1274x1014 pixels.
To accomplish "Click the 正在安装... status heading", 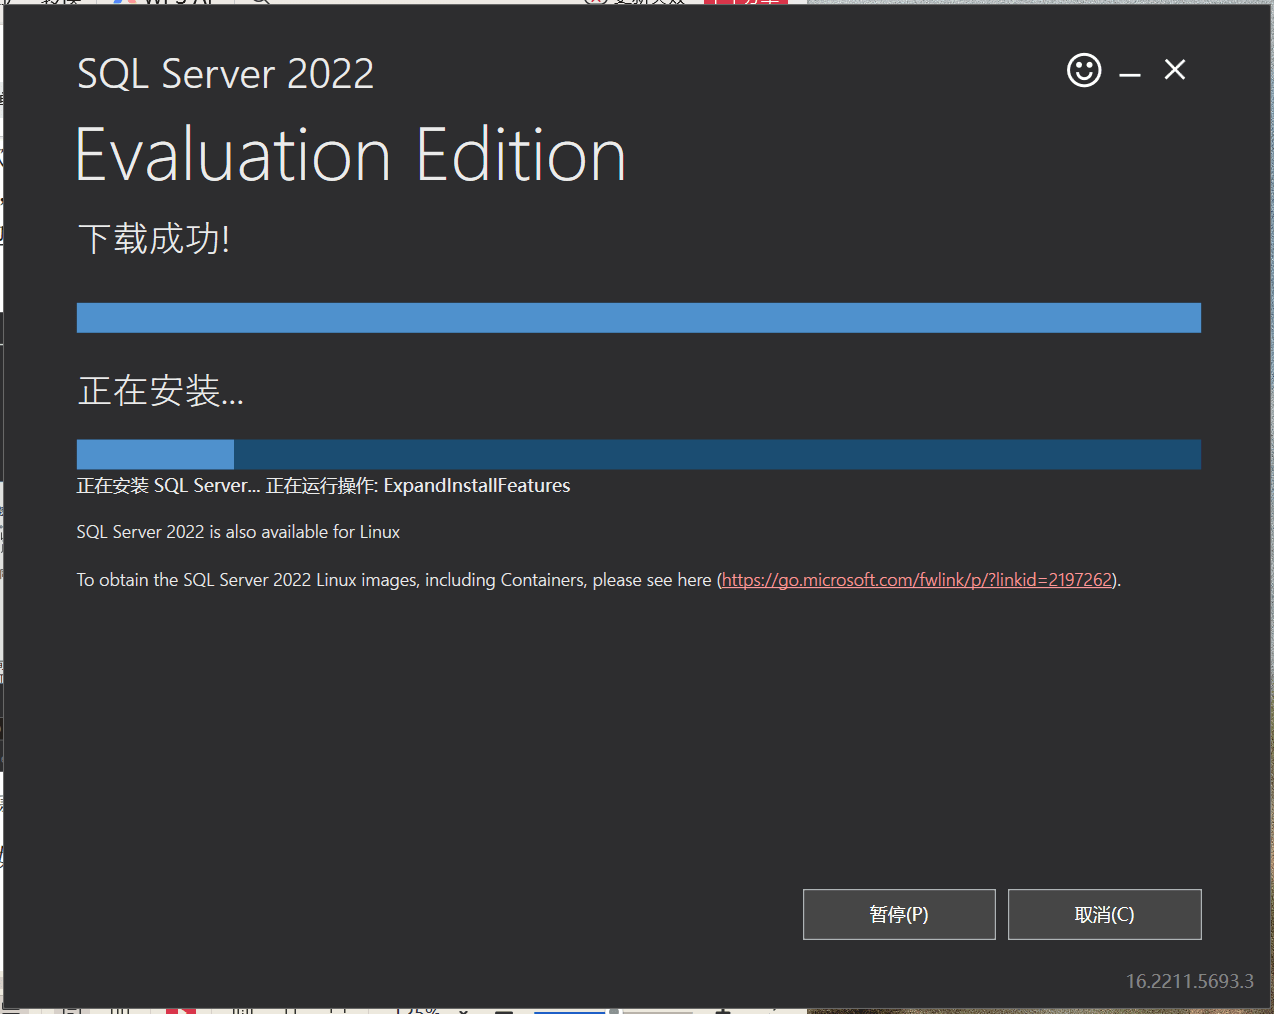I will point(160,391).
